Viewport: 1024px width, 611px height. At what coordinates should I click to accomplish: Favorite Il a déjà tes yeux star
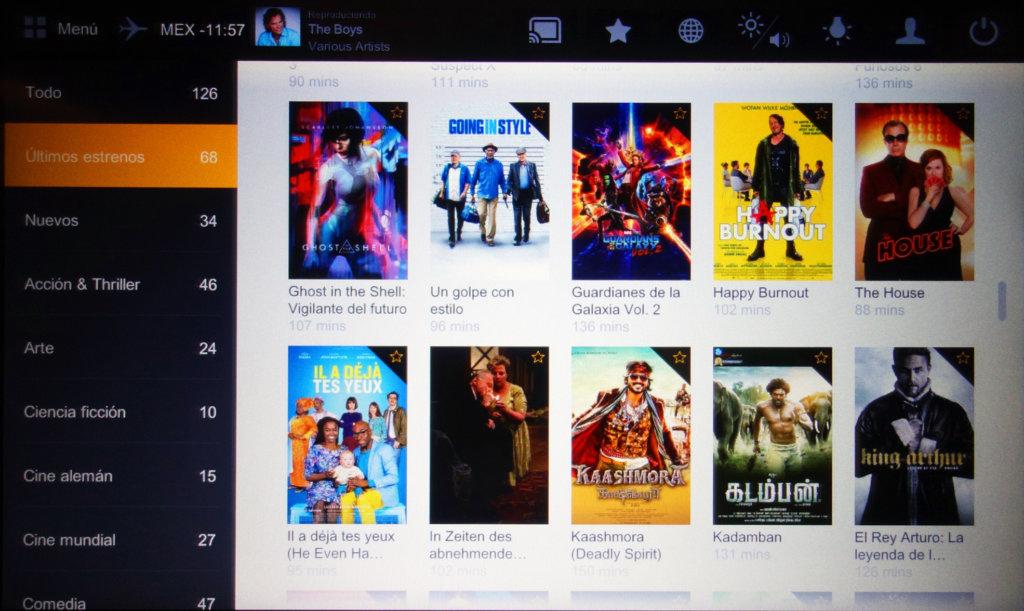(x=396, y=356)
